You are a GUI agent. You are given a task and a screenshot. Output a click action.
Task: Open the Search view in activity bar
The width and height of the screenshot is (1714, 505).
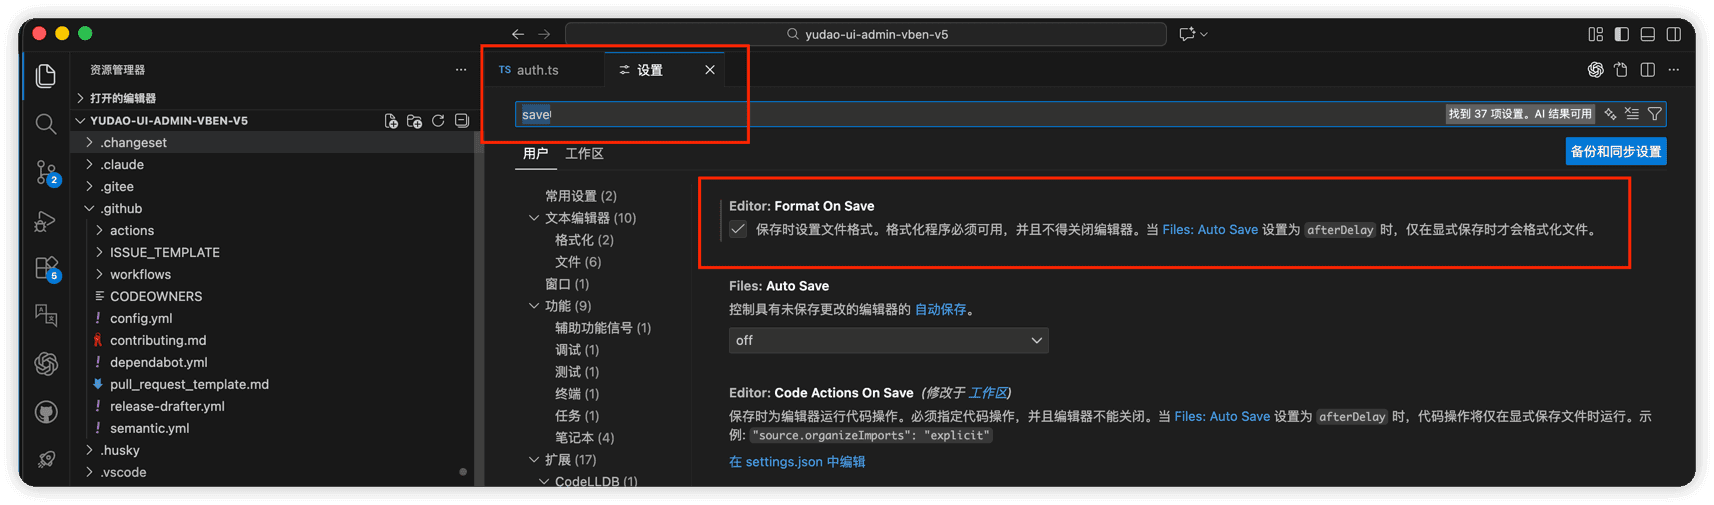point(46,124)
